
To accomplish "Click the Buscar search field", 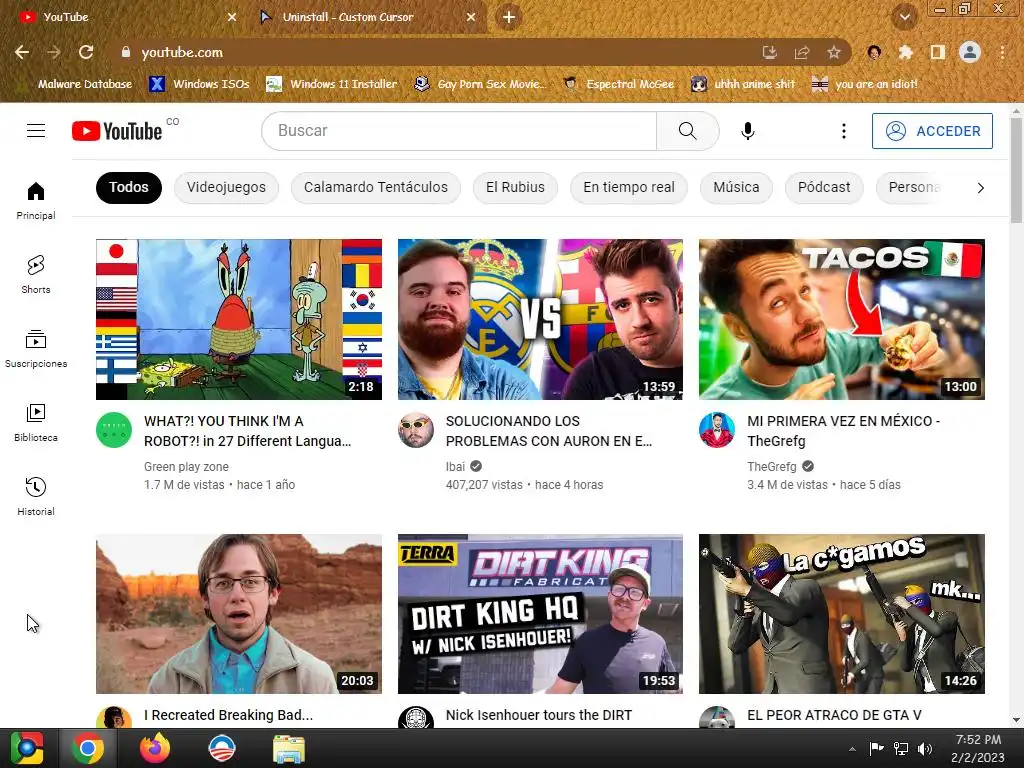I will 459,131.
